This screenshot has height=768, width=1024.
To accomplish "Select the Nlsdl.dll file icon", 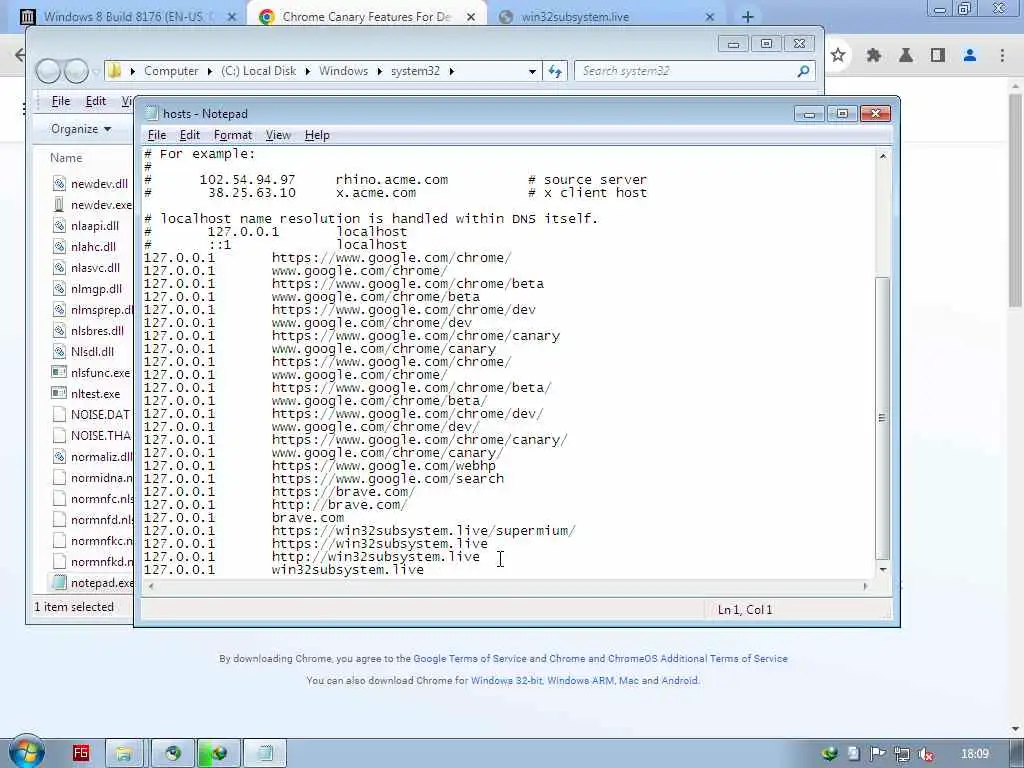I will pyautogui.click(x=59, y=351).
